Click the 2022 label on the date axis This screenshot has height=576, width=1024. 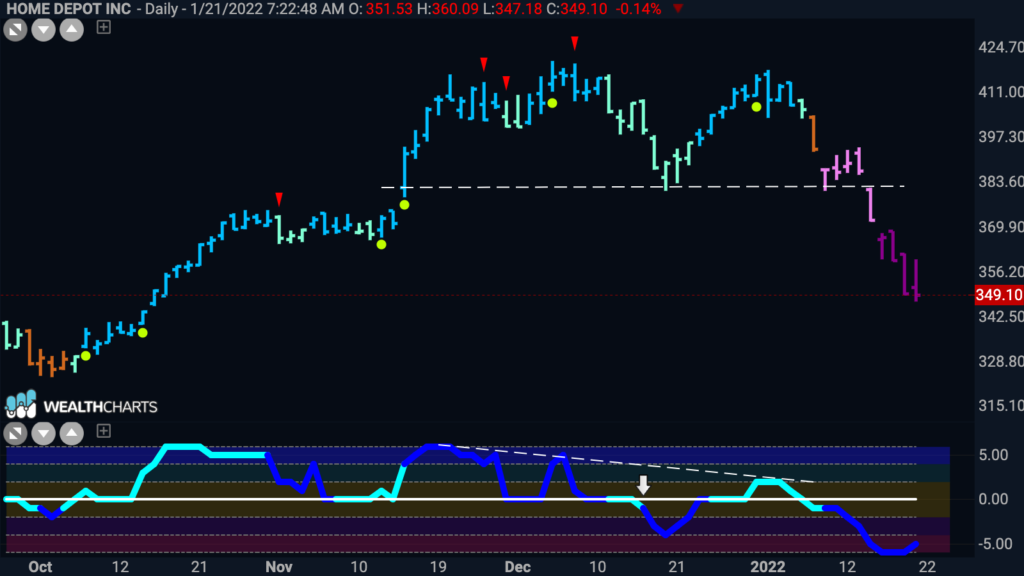767,566
